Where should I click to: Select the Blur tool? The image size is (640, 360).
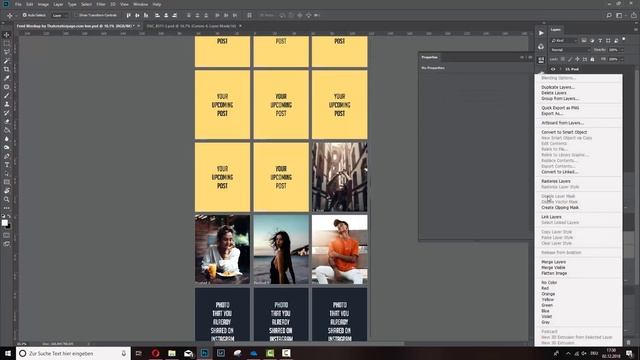(x=7, y=139)
